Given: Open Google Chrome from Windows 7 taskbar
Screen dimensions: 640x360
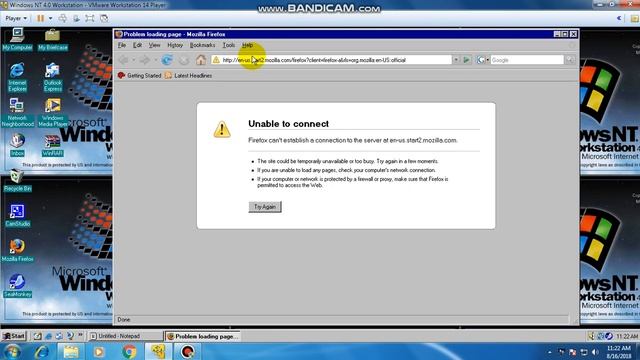Looking at the screenshot, I should tap(129, 351).
